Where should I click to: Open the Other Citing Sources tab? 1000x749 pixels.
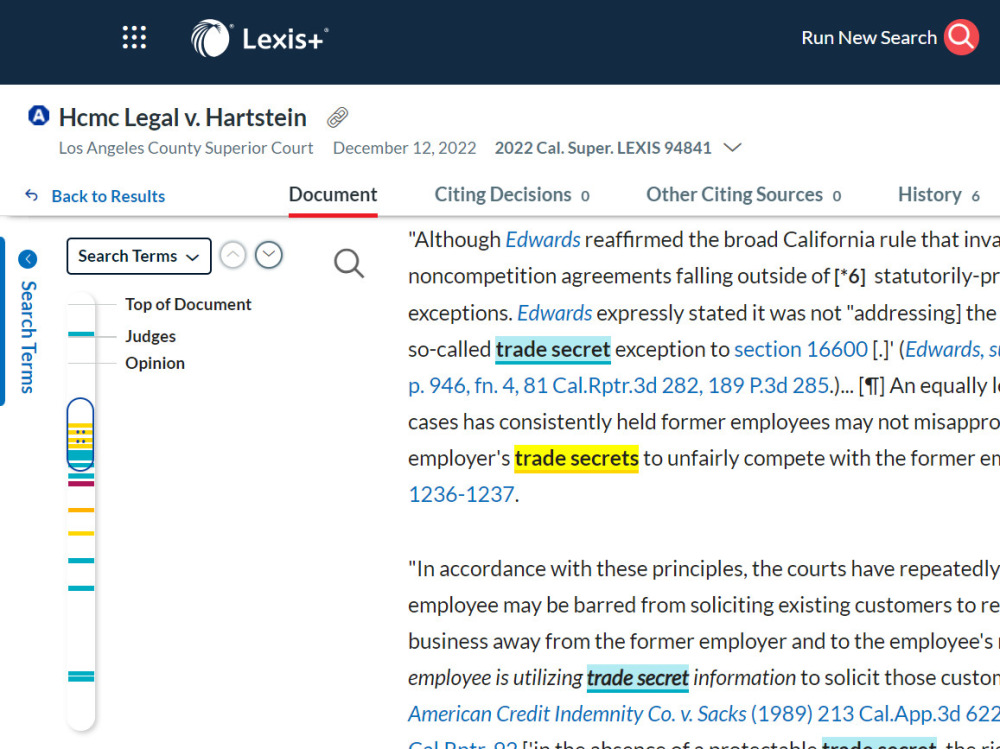(743, 195)
